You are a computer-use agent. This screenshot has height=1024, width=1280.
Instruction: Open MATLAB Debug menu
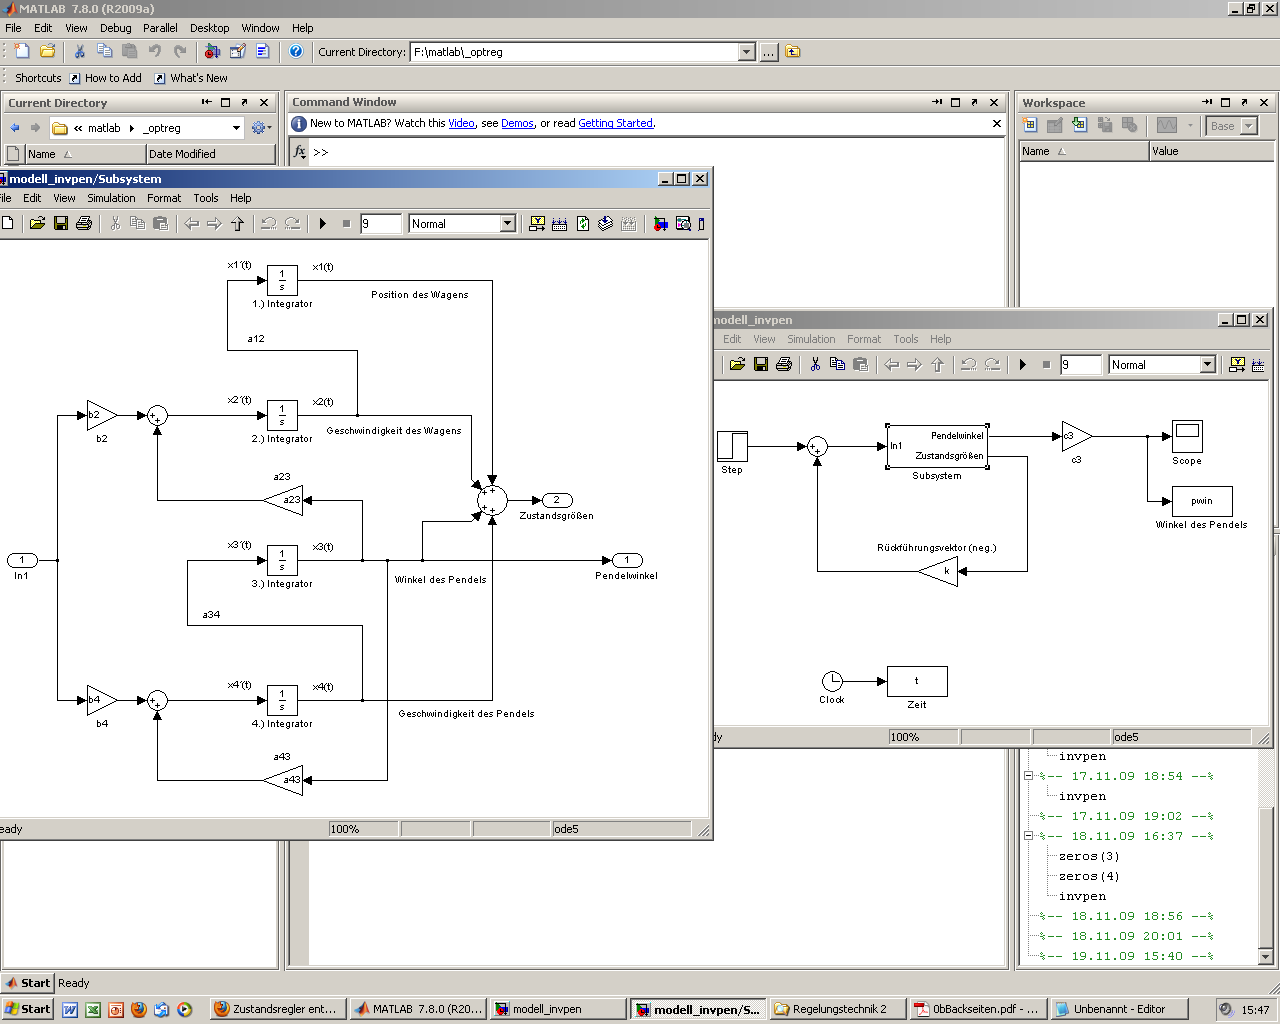click(x=116, y=28)
